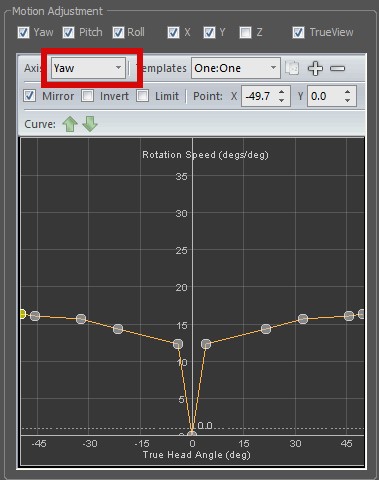Screen dimensions: 379x480
Task: Click the minus icon to remove template
Action: (337, 68)
